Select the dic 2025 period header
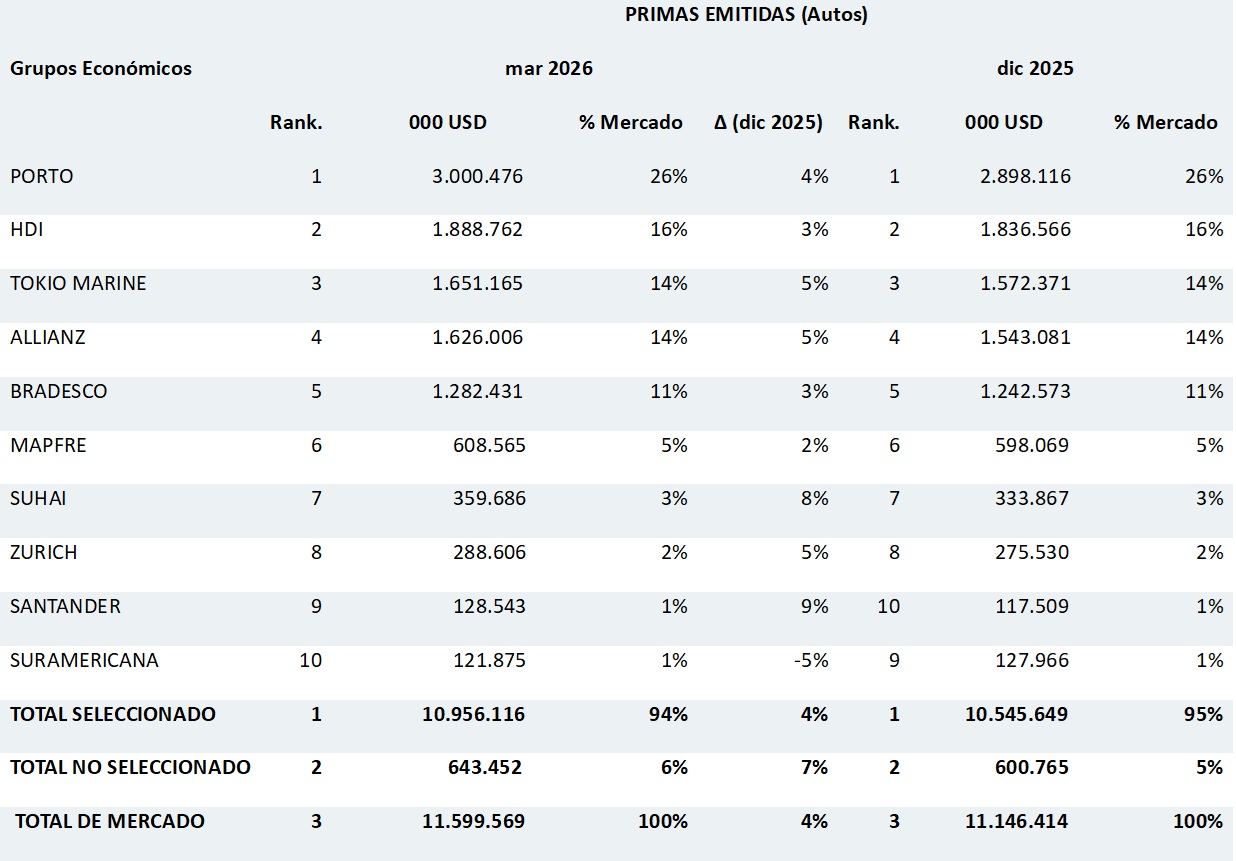The image size is (1236, 861). click(x=1035, y=69)
